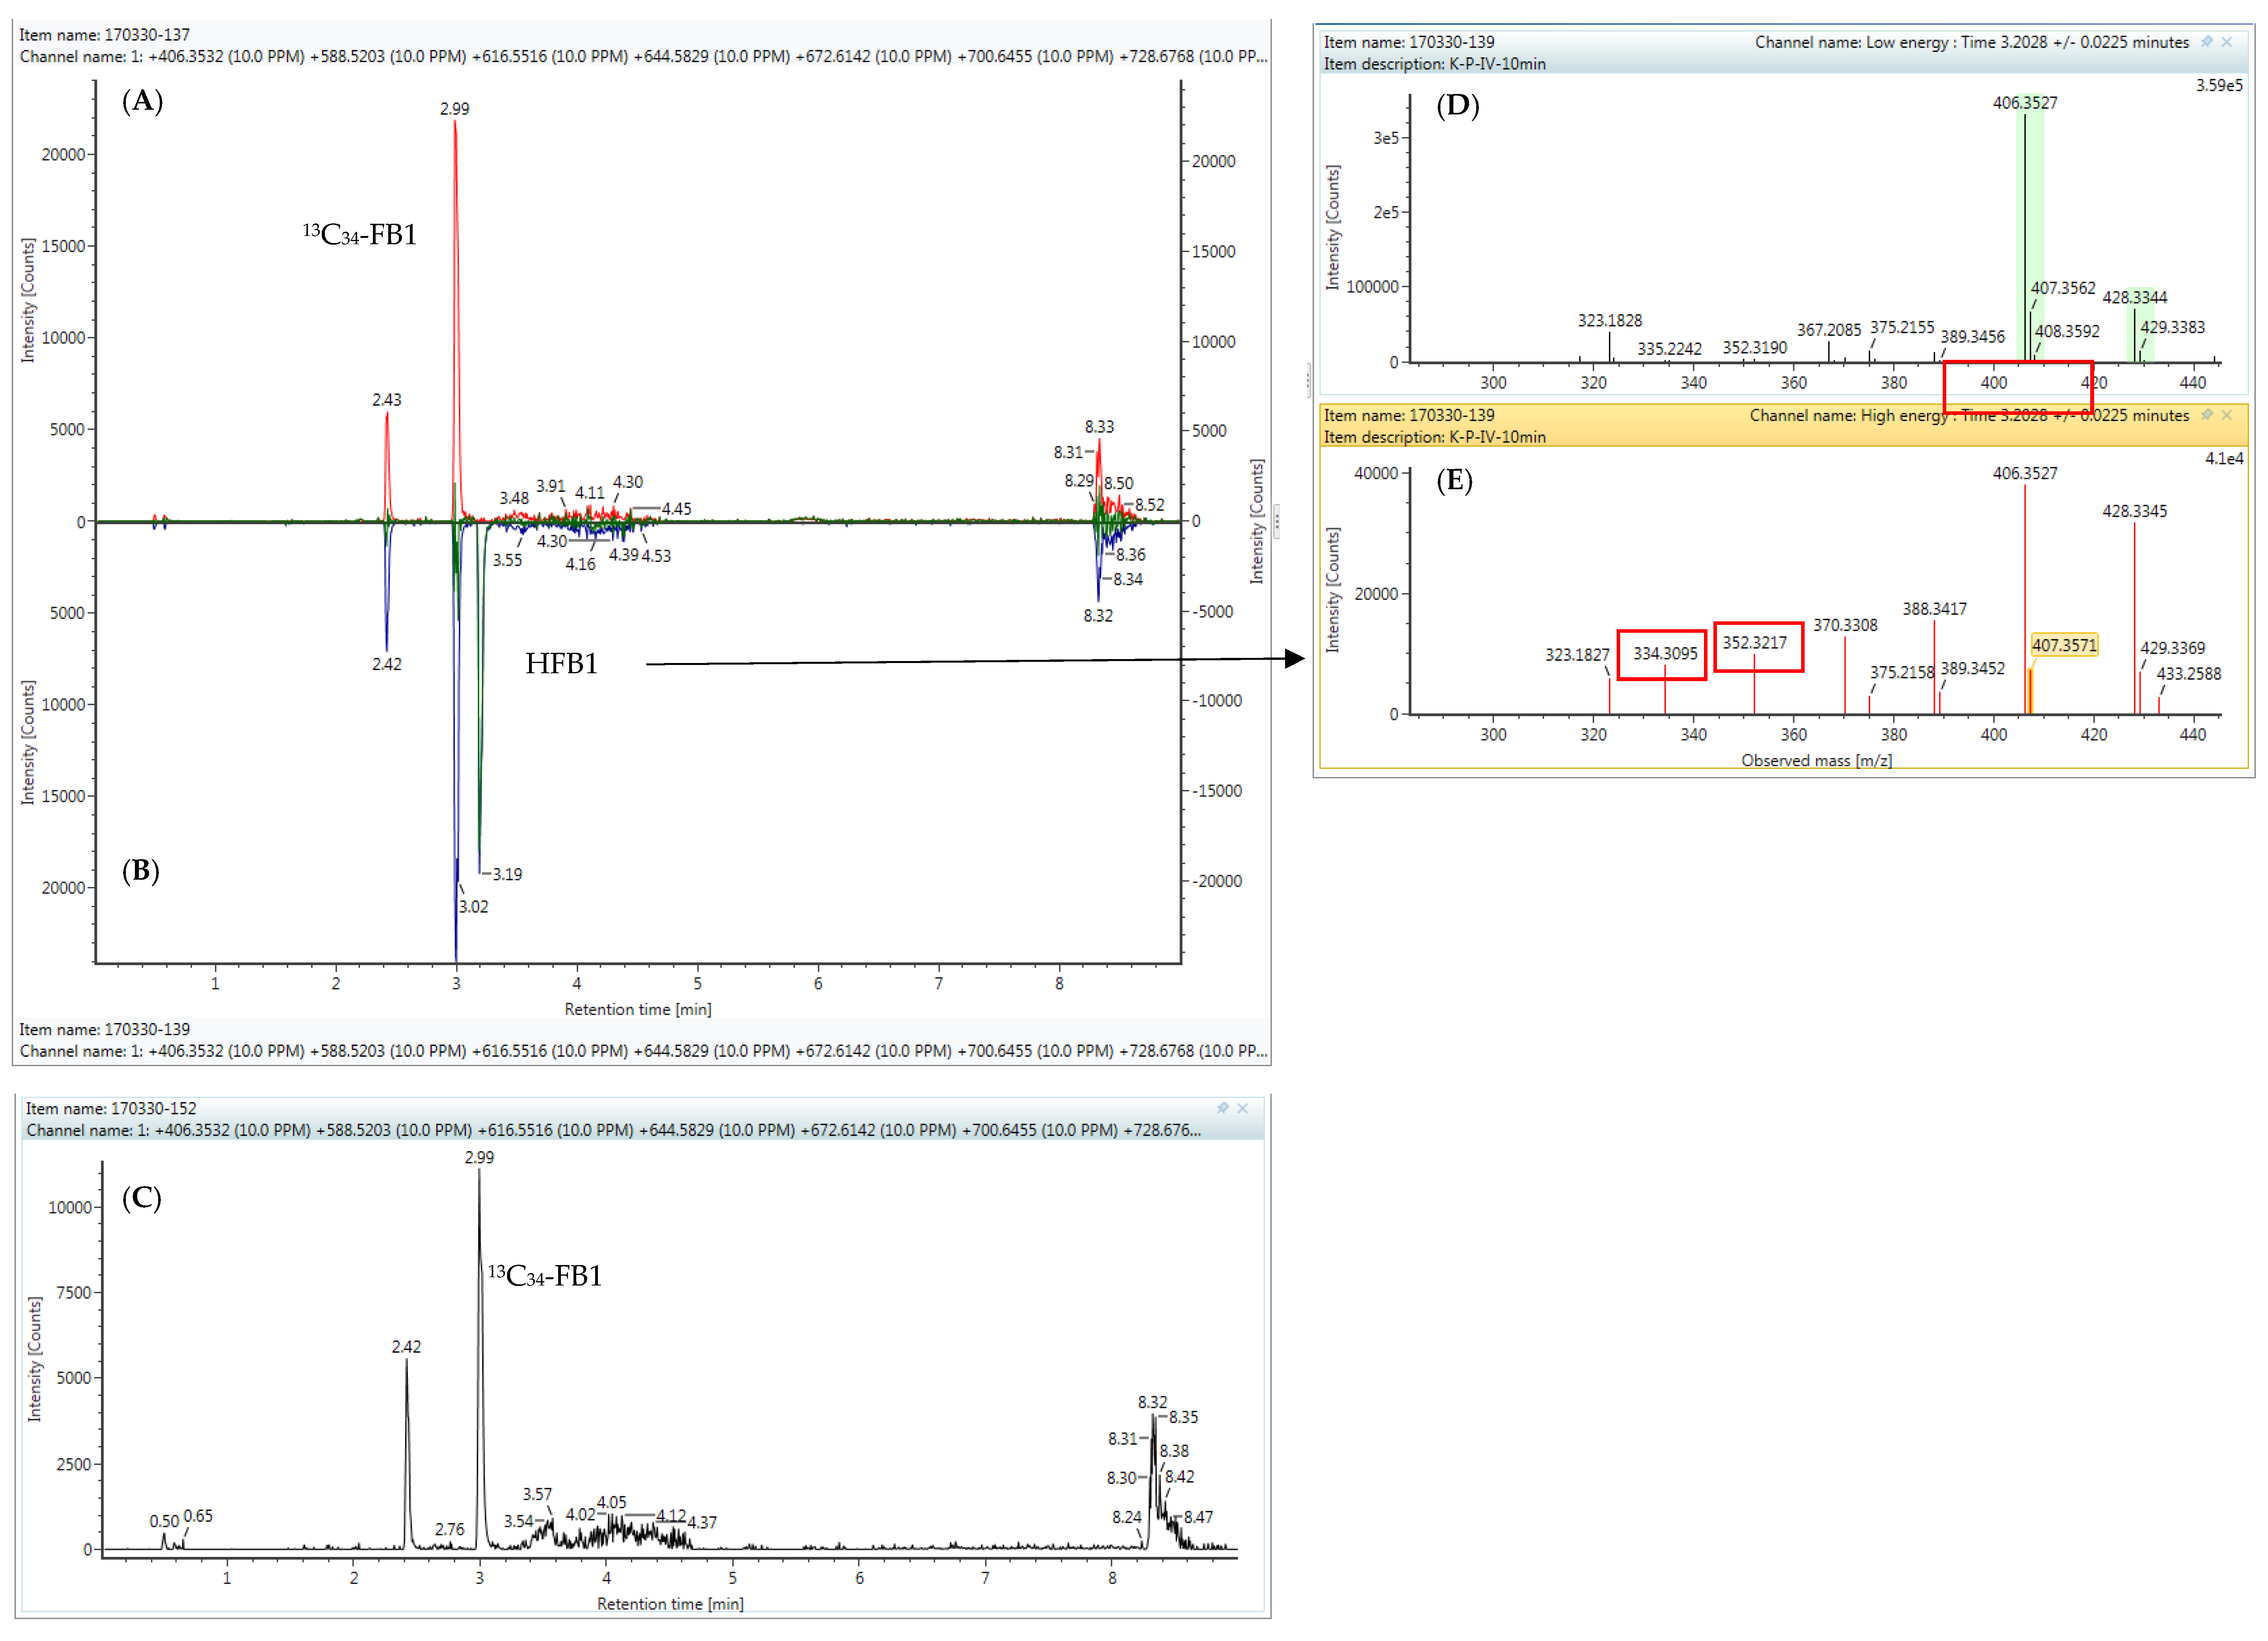Click the Observed mass [m/z] axis title
Image resolution: width=2268 pixels, height=1641 pixels.
(1817, 760)
